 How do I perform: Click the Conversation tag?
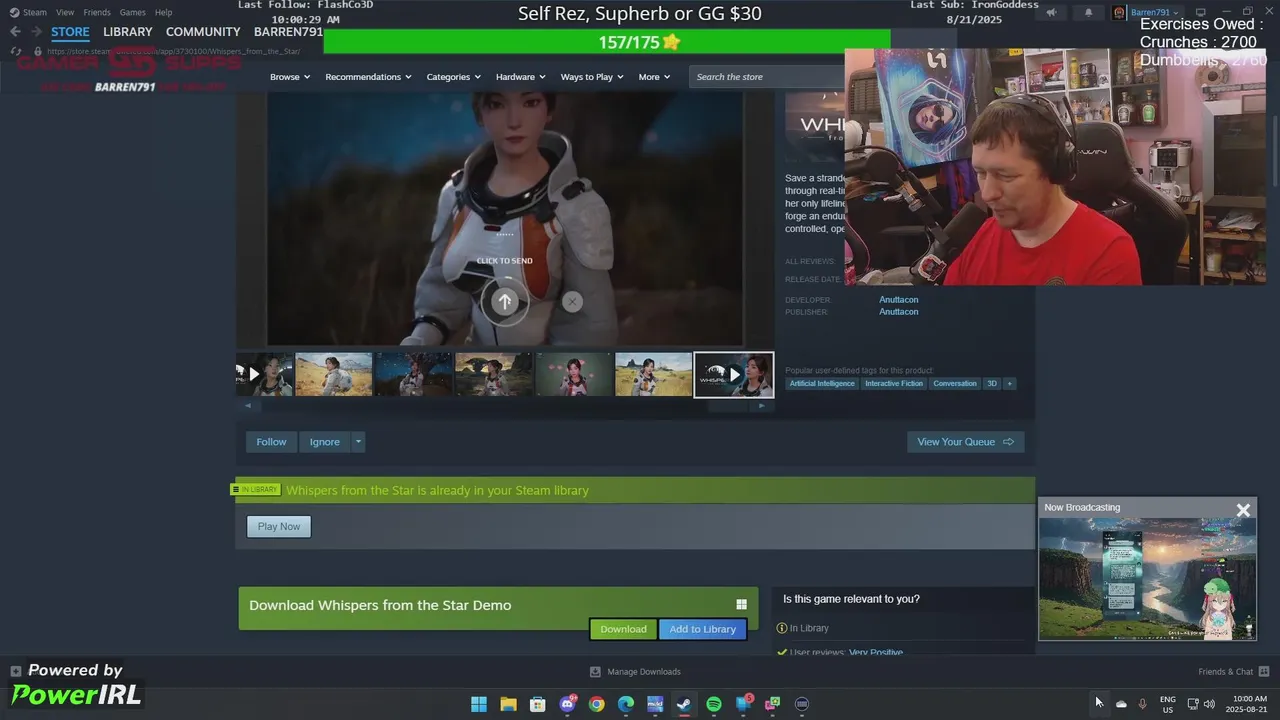coord(955,384)
